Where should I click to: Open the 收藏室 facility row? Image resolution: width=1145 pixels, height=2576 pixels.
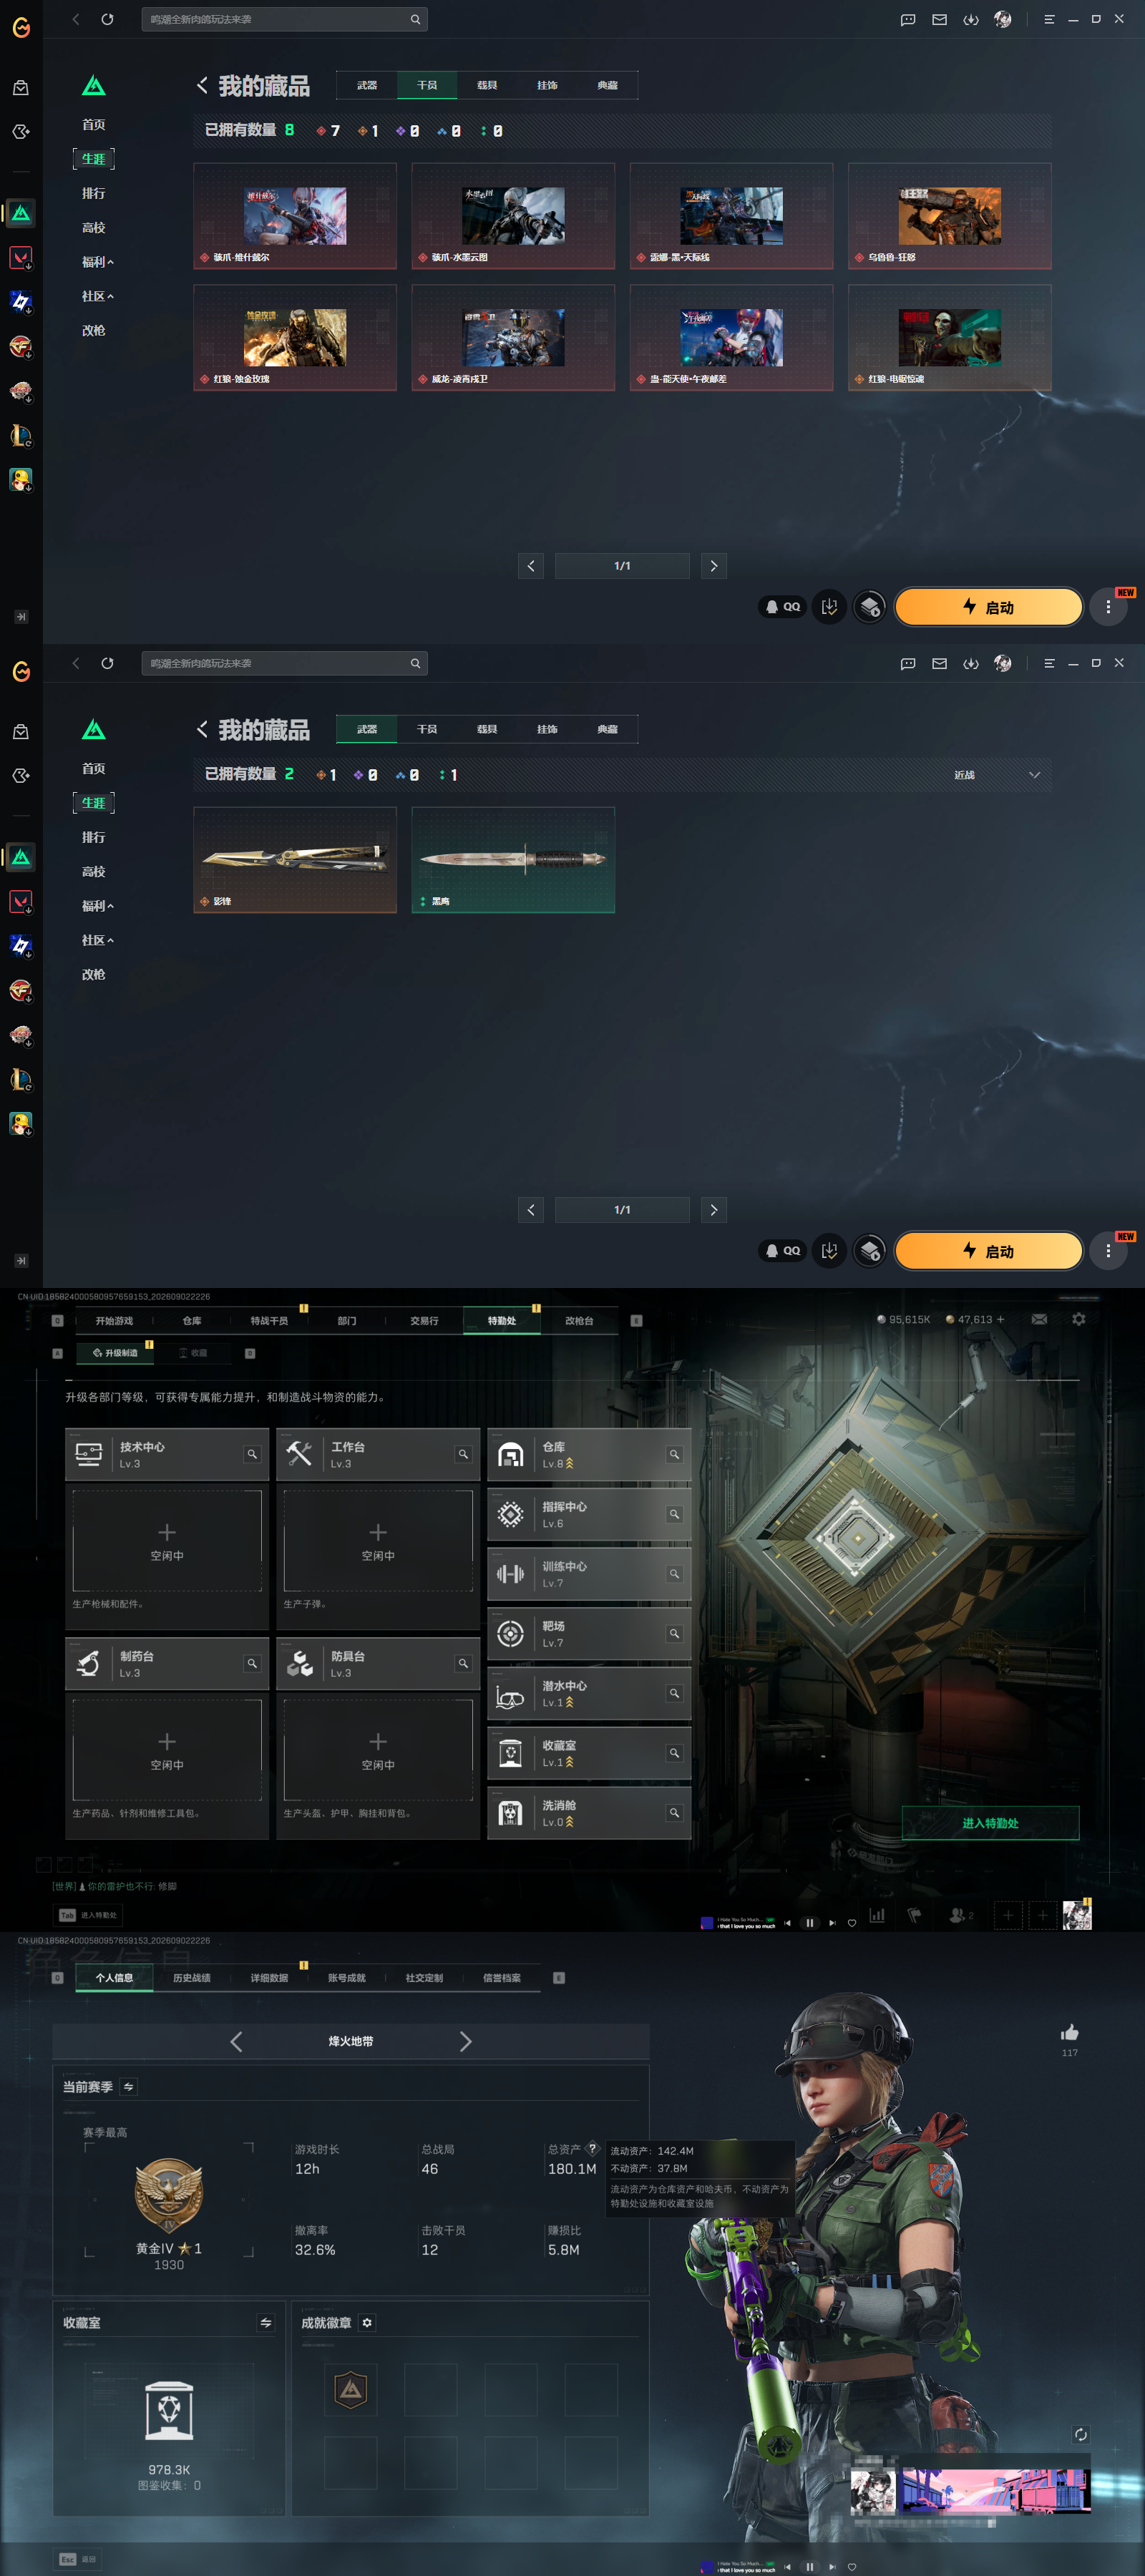click(589, 1753)
